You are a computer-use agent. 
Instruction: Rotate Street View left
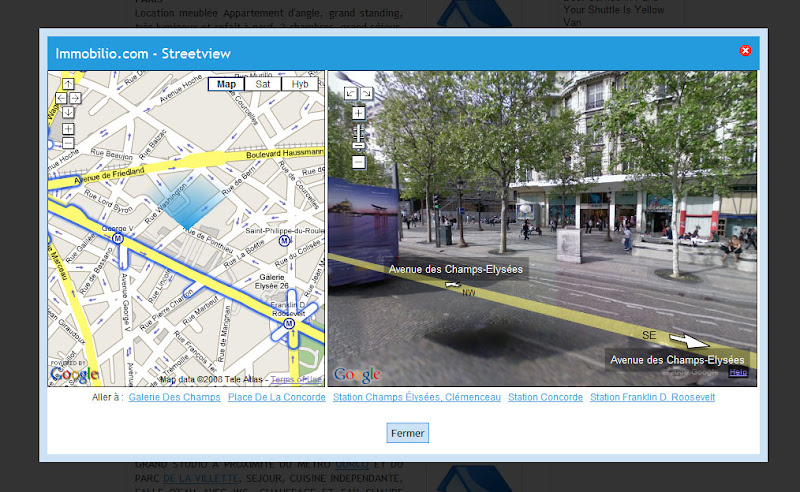[x=351, y=93]
